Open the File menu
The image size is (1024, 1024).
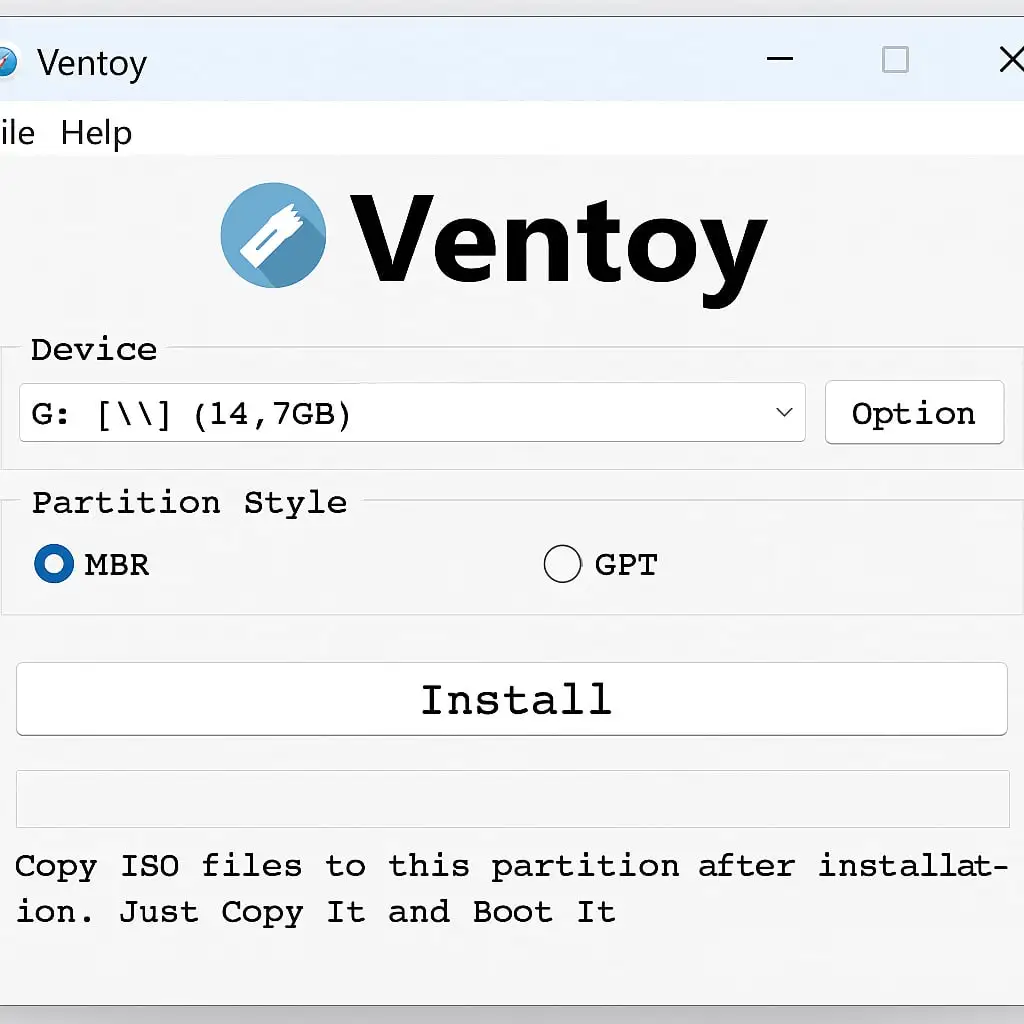point(17,133)
